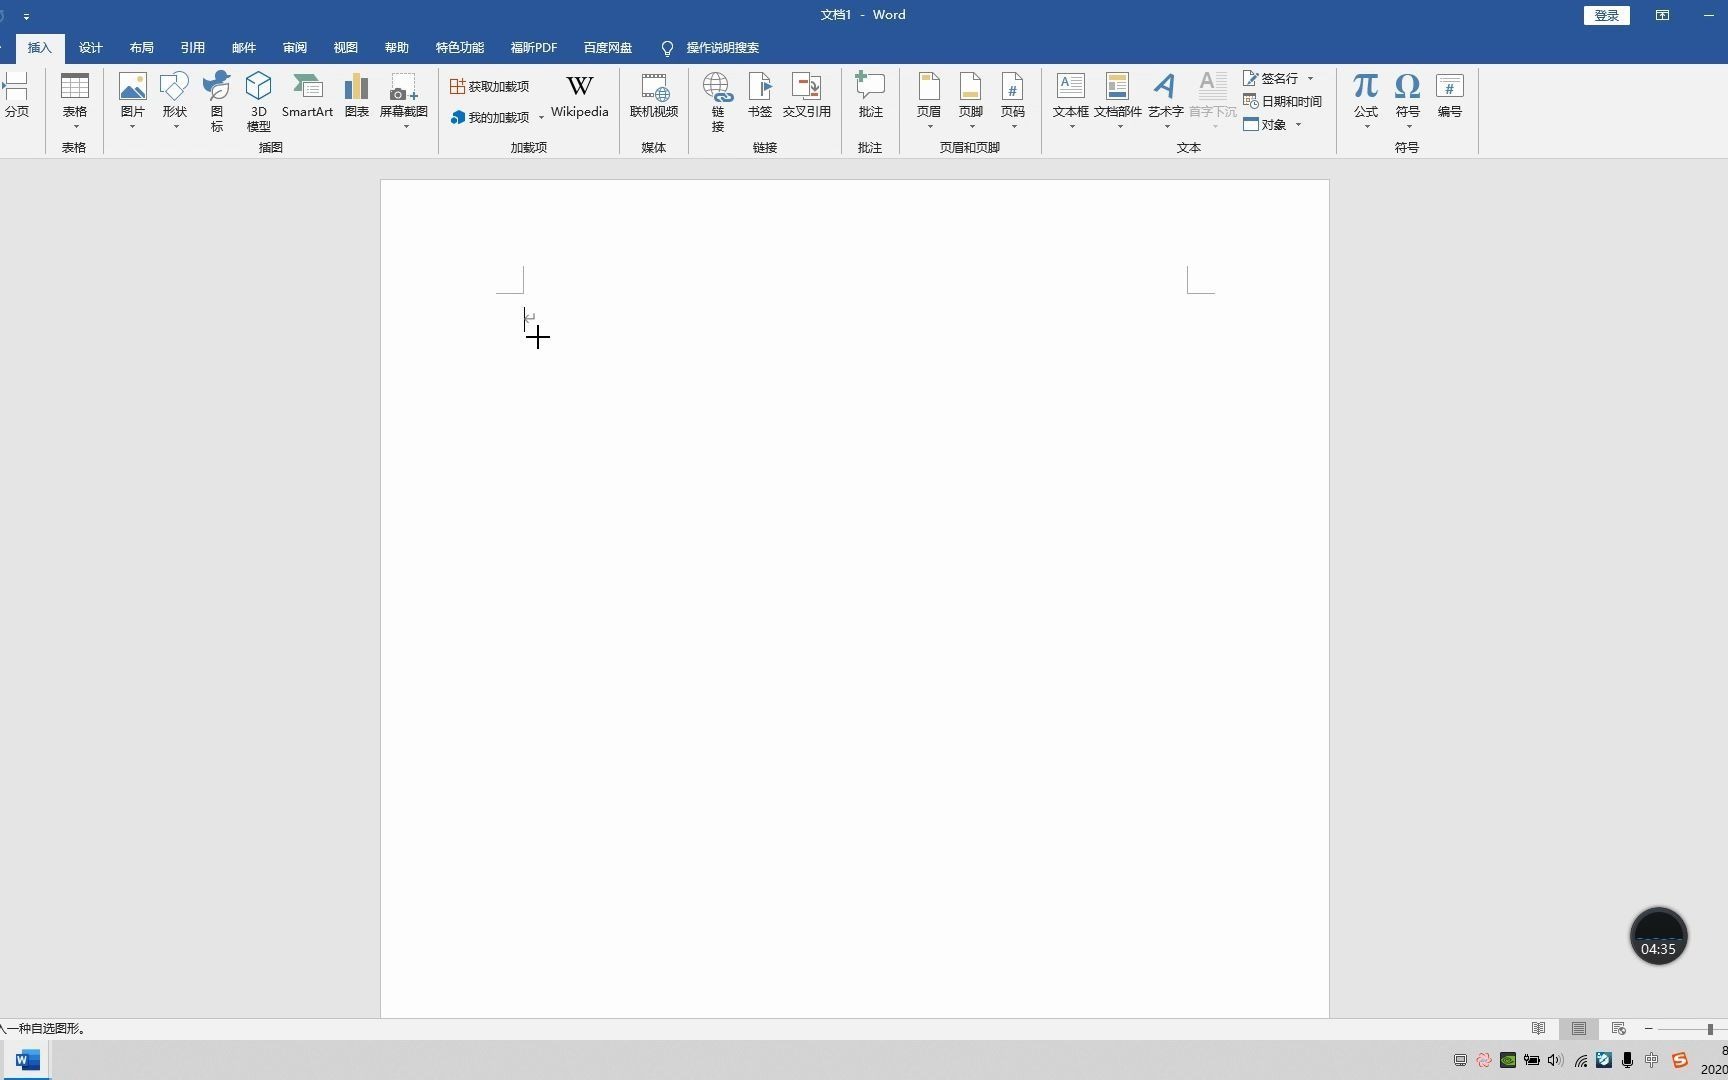Click 签名行 signature line

[x=1271, y=78]
